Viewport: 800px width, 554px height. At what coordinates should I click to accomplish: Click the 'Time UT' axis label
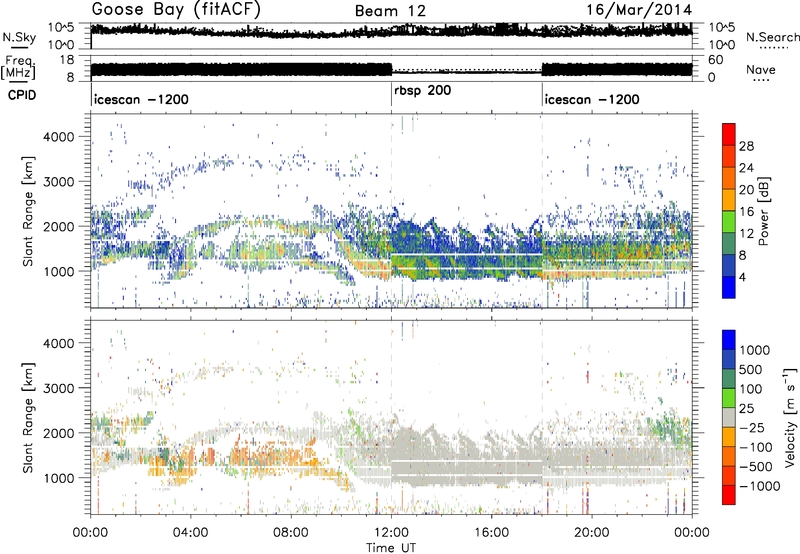coord(391,547)
